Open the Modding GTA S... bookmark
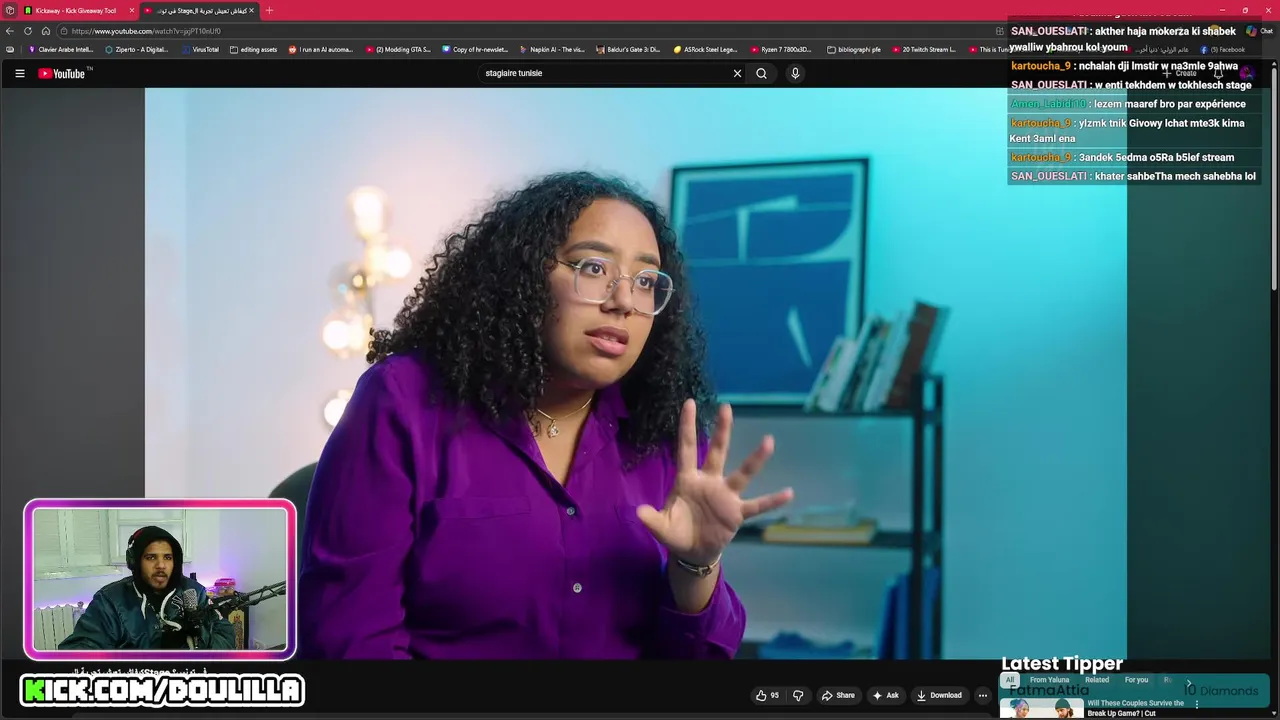This screenshot has width=1280, height=720. (x=398, y=49)
